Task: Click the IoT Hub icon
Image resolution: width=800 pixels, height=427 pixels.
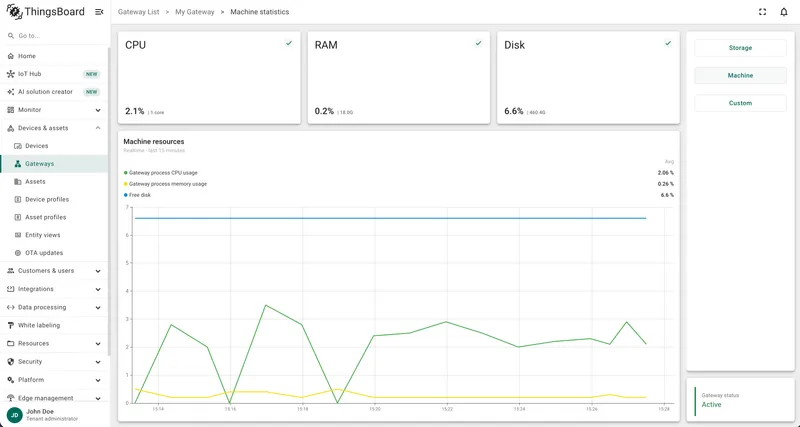Action: point(11,74)
